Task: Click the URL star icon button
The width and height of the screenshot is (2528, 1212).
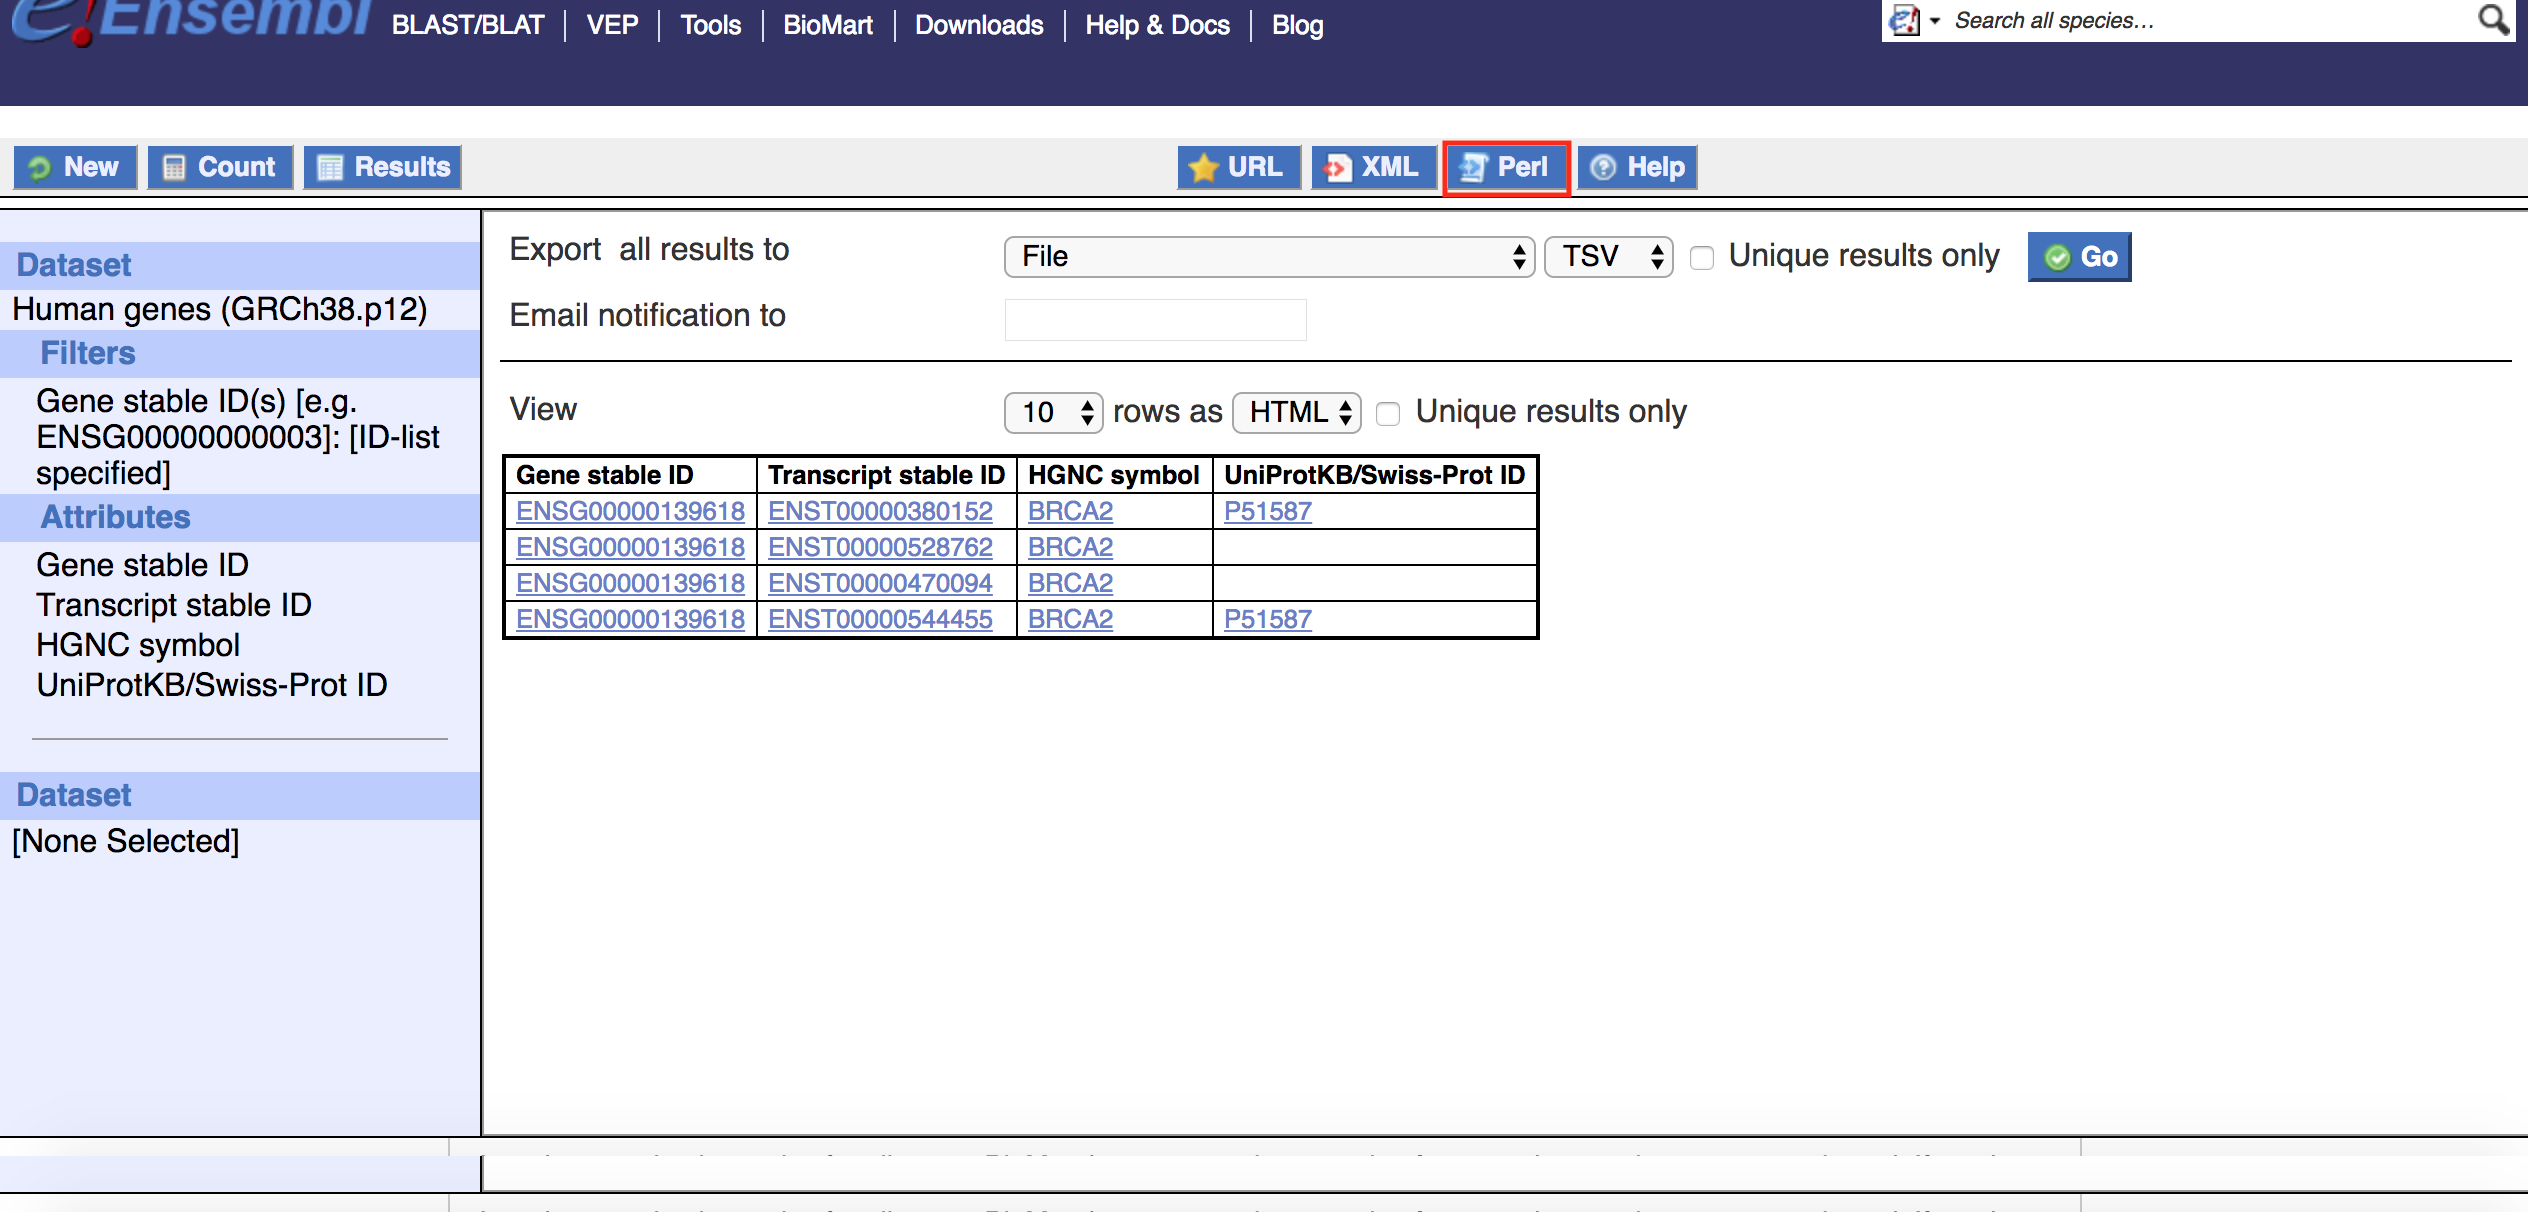Action: [1238, 167]
